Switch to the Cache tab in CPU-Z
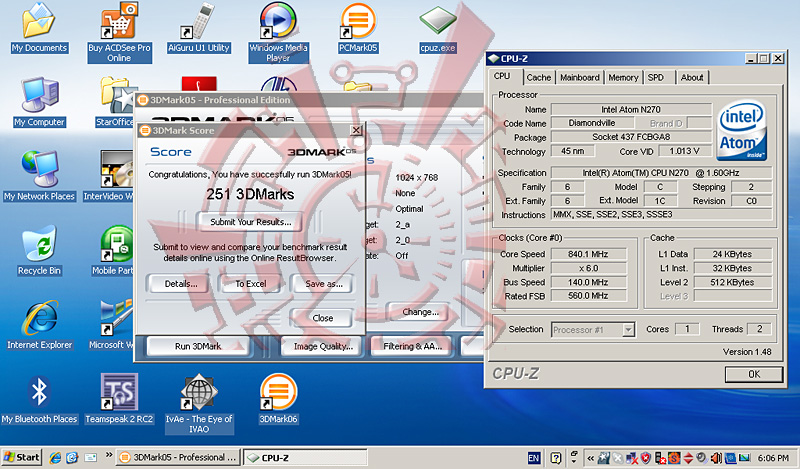 tap(539, 78)
